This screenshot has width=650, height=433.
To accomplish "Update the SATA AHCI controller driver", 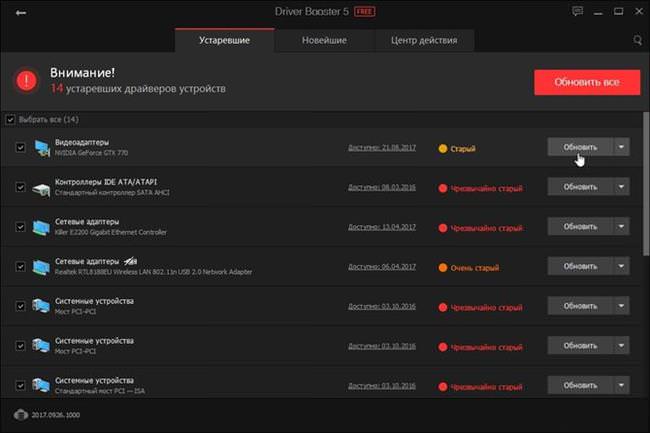I will pyautogui.click(x=580, y=187).
